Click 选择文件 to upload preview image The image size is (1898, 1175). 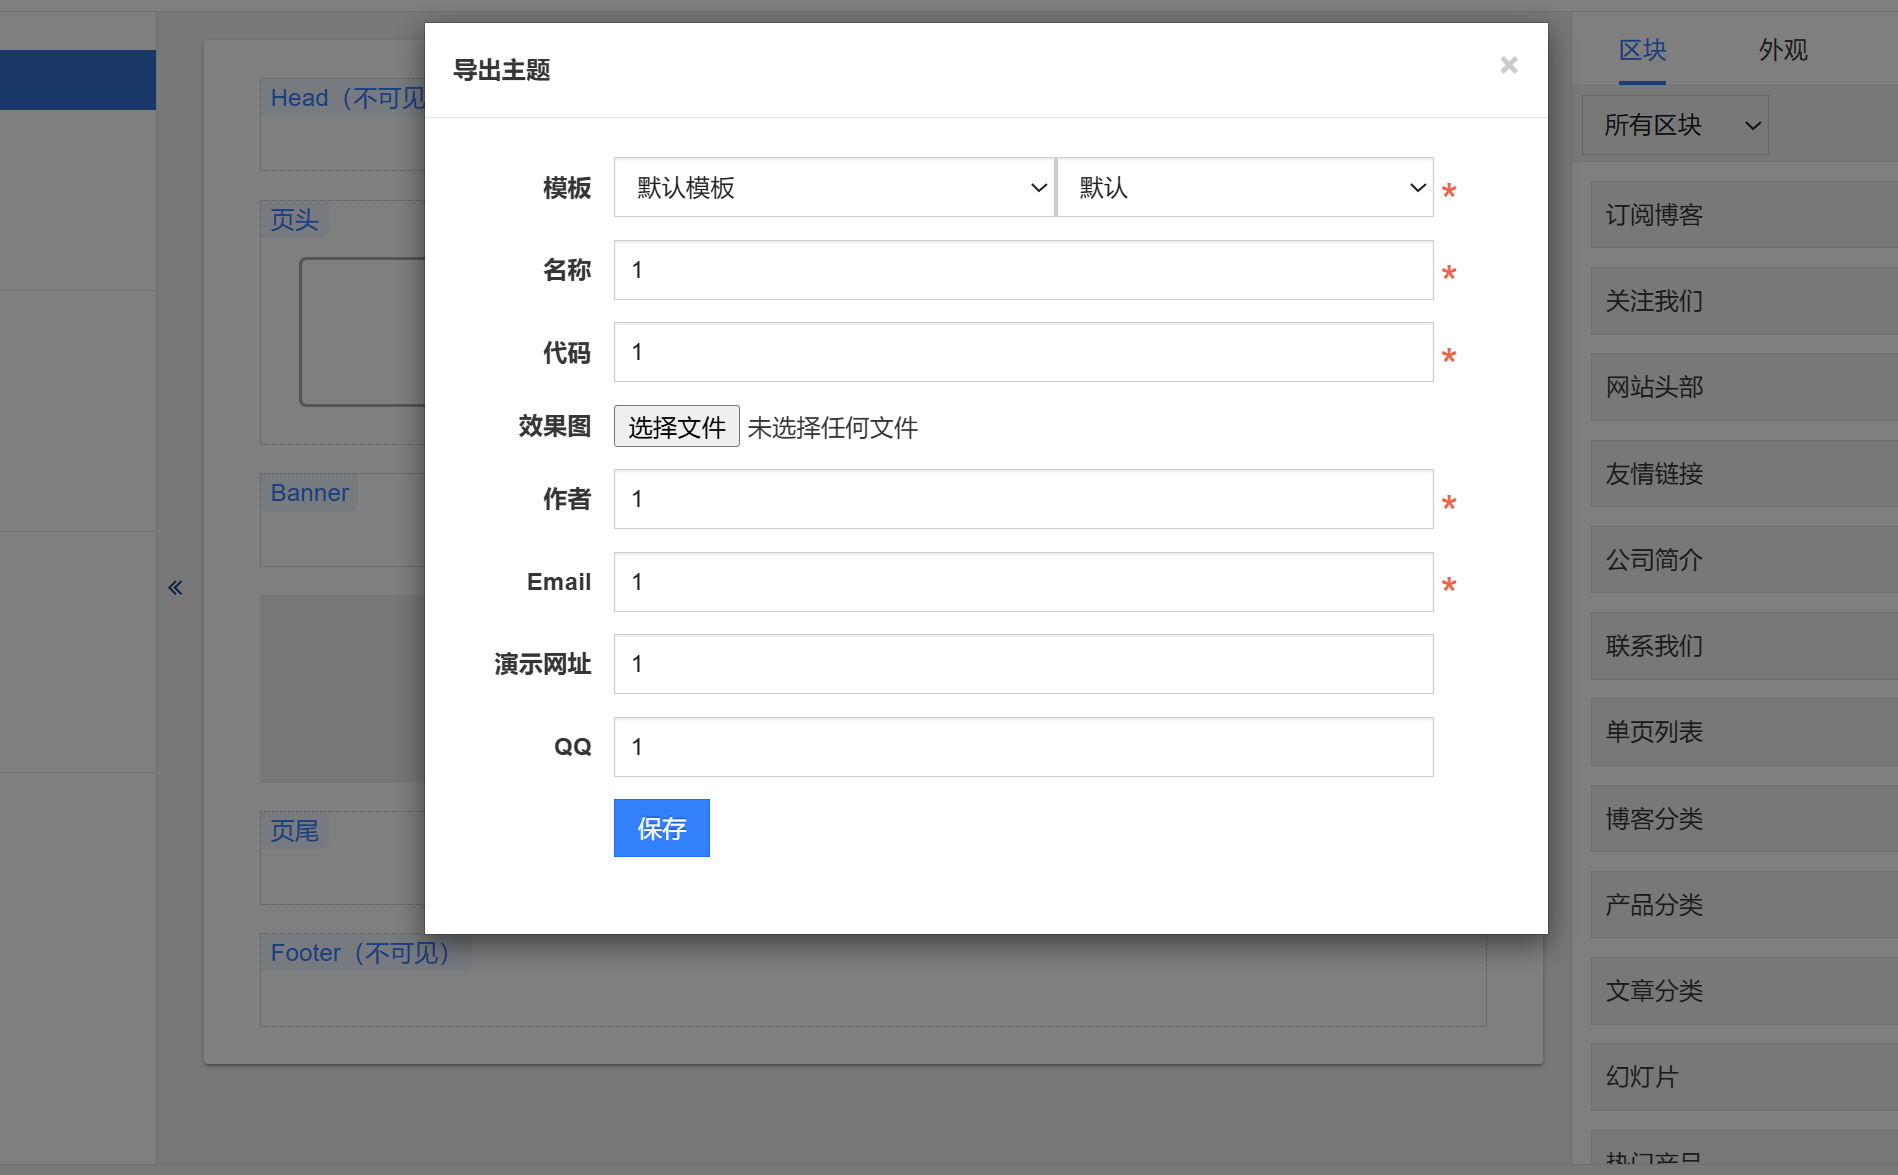tap(676, 427)
